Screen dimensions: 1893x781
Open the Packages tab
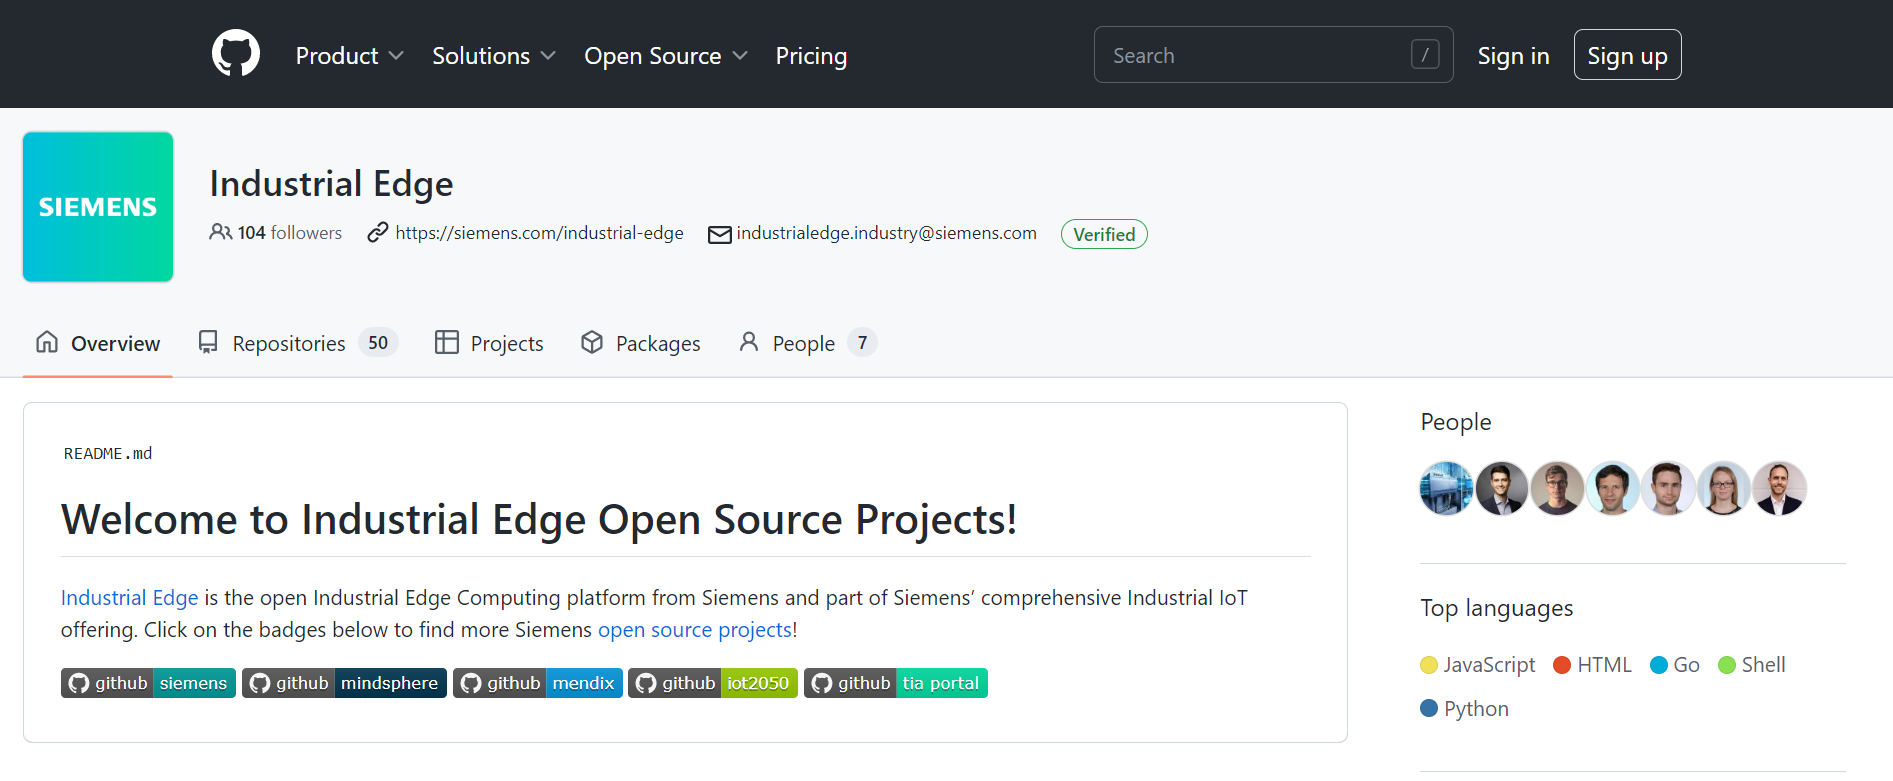point(640,343)
